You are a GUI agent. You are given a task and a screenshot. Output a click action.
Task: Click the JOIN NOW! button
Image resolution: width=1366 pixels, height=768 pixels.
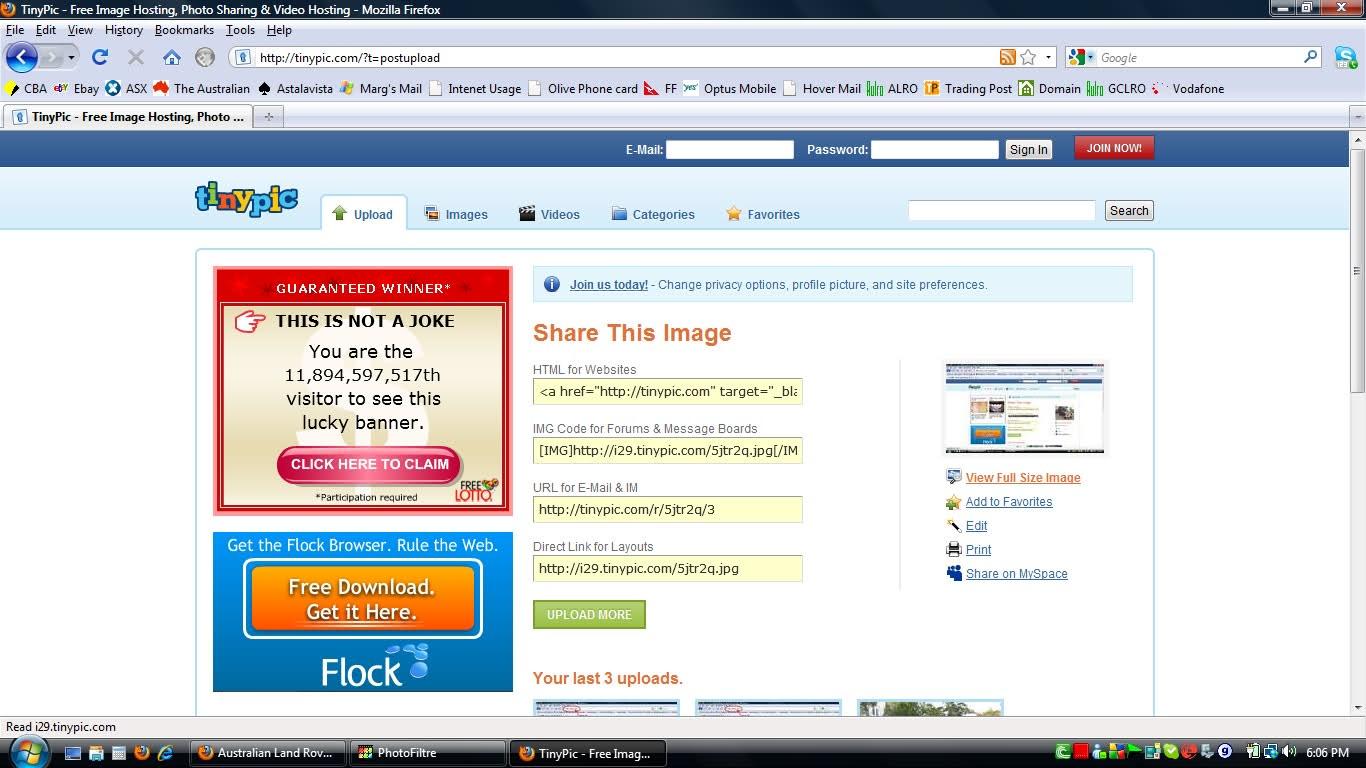tap(1113, 148)
